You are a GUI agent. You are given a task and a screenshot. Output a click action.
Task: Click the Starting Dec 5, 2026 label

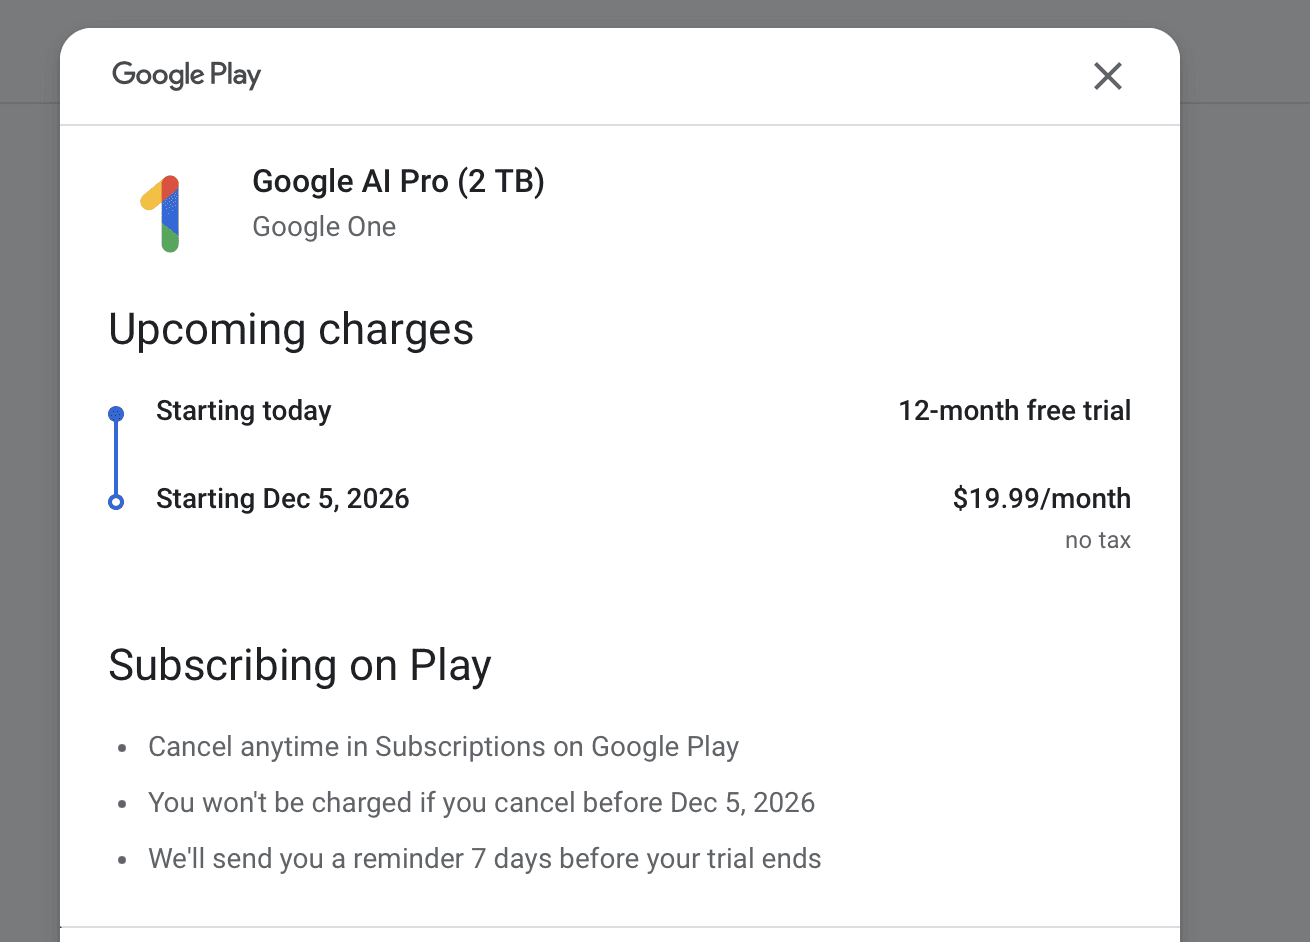[282, 499]
